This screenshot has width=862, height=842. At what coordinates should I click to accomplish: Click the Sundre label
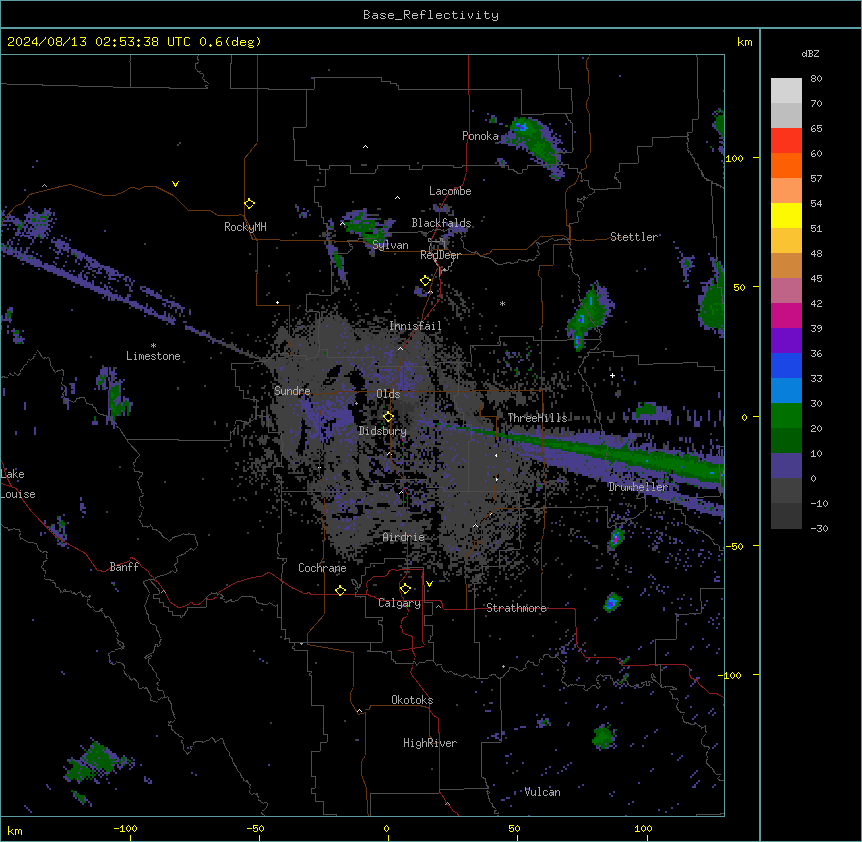tap(292, 391)
